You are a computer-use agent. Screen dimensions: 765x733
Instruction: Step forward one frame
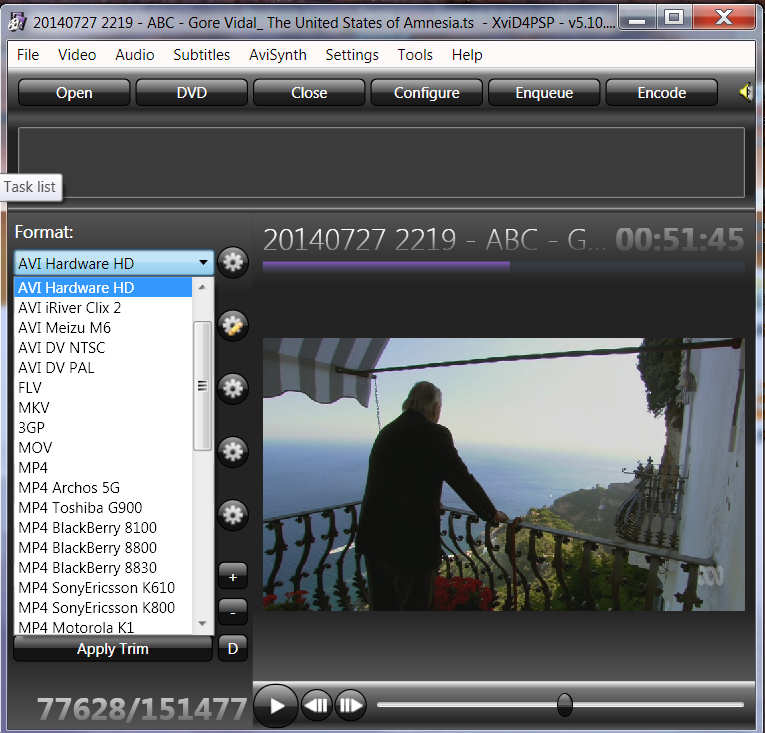(350, 705)
